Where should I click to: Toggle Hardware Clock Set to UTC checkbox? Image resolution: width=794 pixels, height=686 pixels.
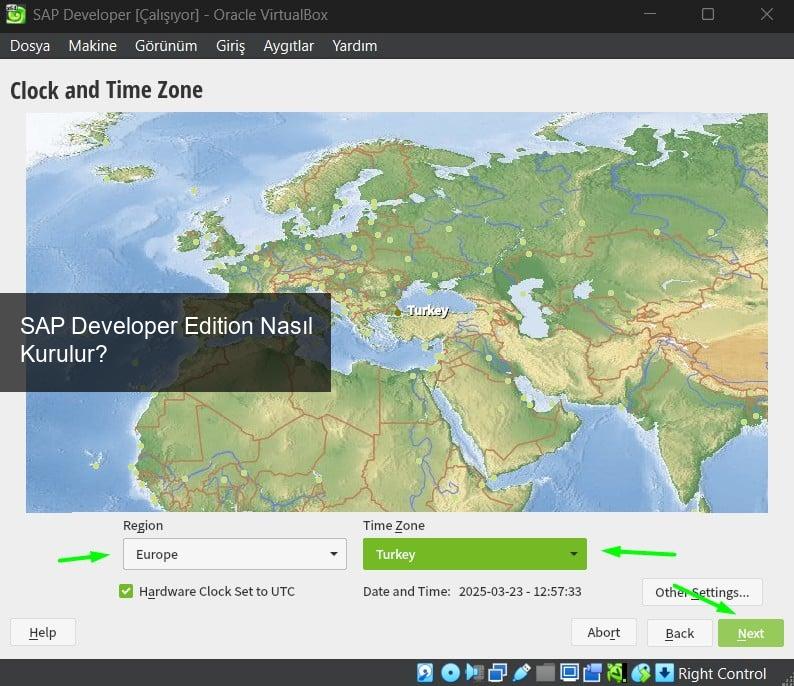tap(126, 591)
